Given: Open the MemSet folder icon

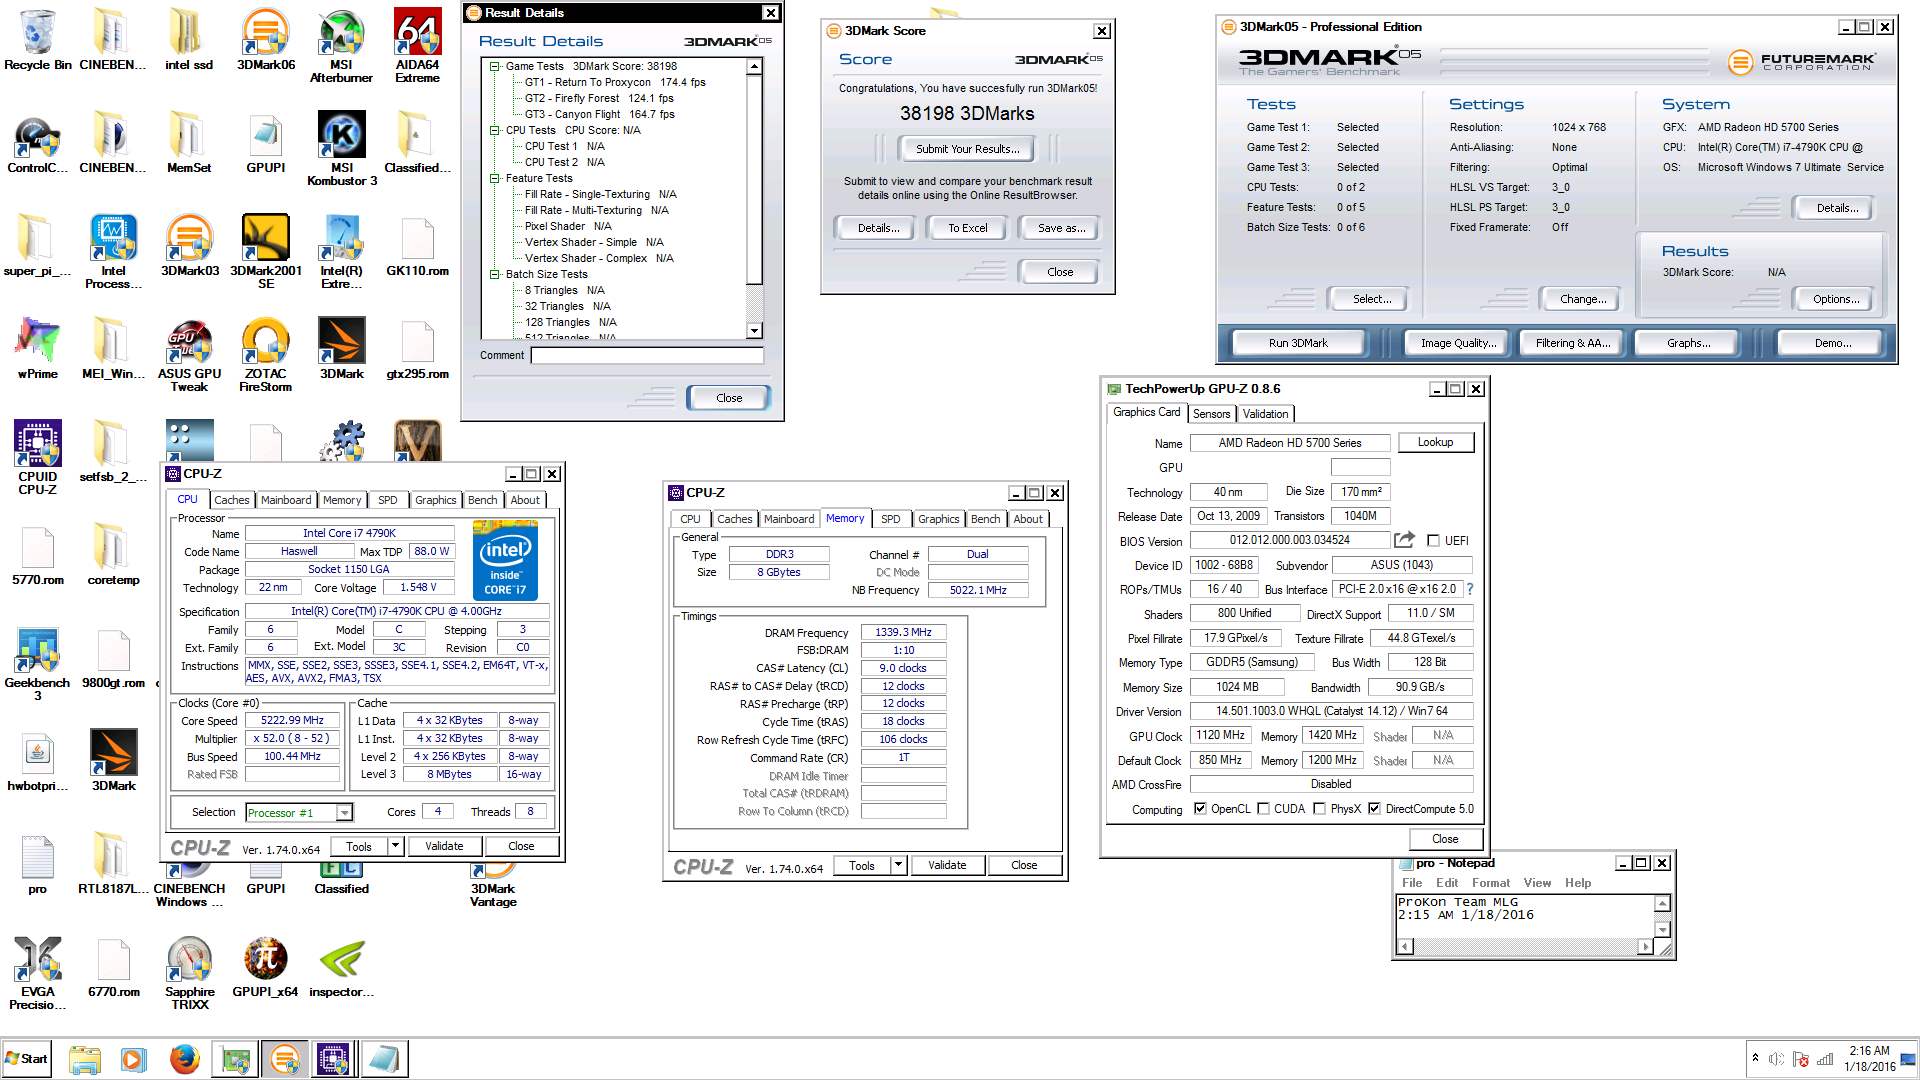Looking at the screenshot, I should 189,143.
